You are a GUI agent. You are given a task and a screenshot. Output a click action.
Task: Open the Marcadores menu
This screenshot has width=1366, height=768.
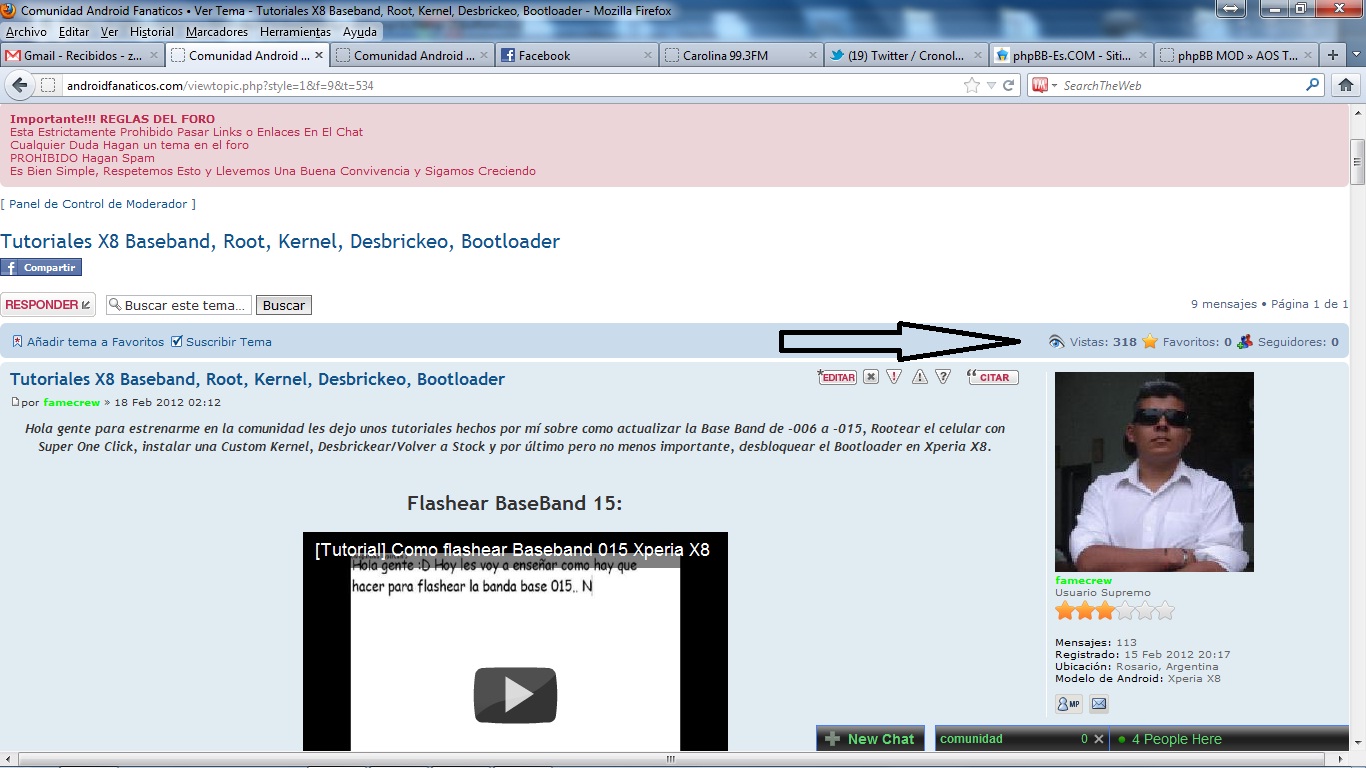tap(217, 32)
